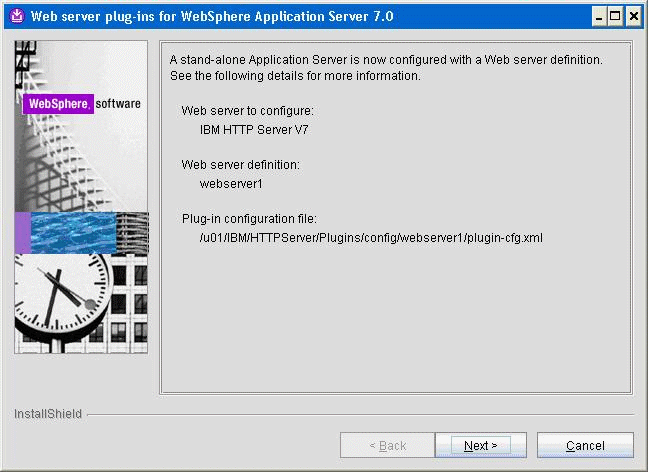Click the installer icon in the title bar
The image size is (648, 472).
(16, 16)
